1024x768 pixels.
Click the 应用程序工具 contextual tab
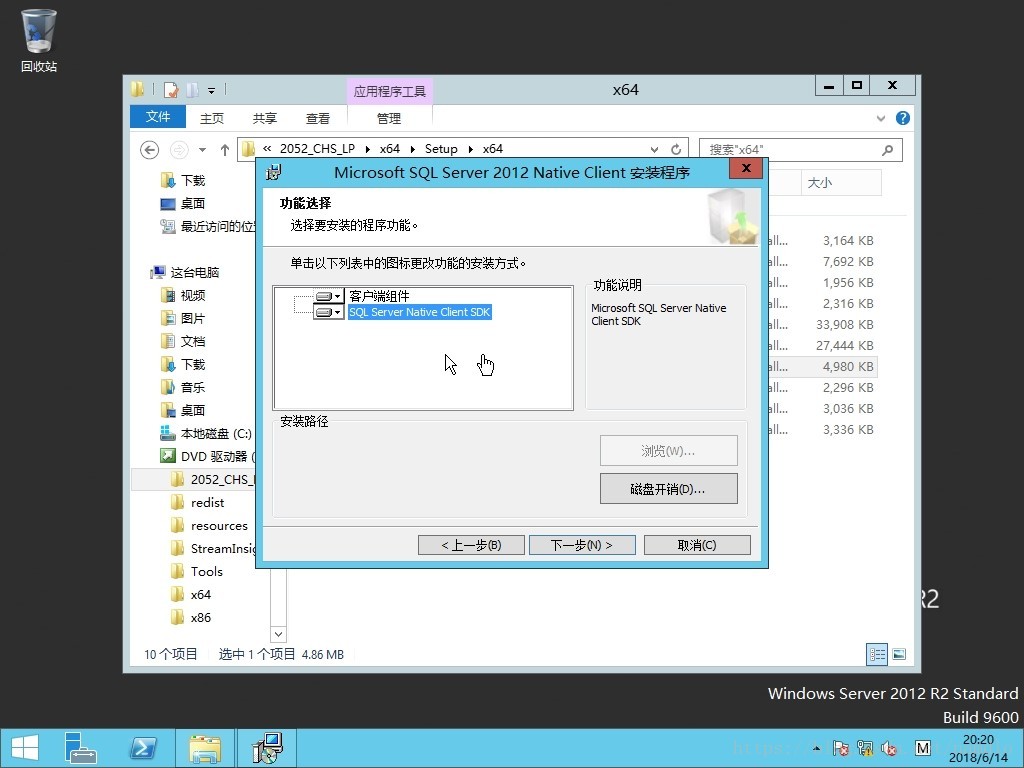(389, 91)
